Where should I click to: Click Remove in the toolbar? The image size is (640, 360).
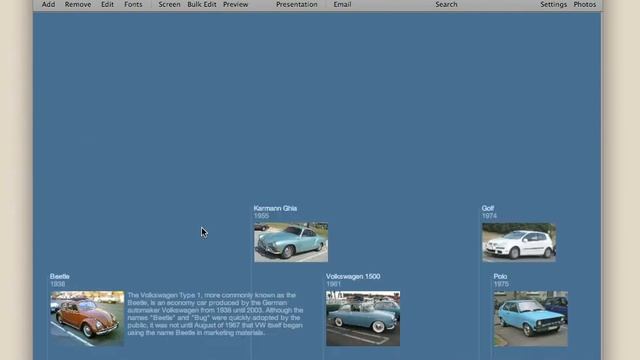point(78,4)
